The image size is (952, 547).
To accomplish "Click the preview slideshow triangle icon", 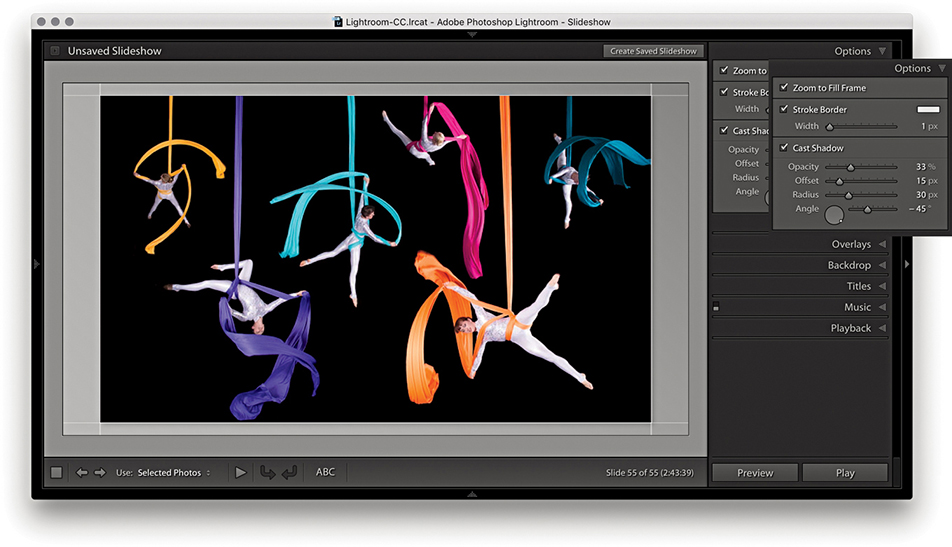I will pos(240,472).
